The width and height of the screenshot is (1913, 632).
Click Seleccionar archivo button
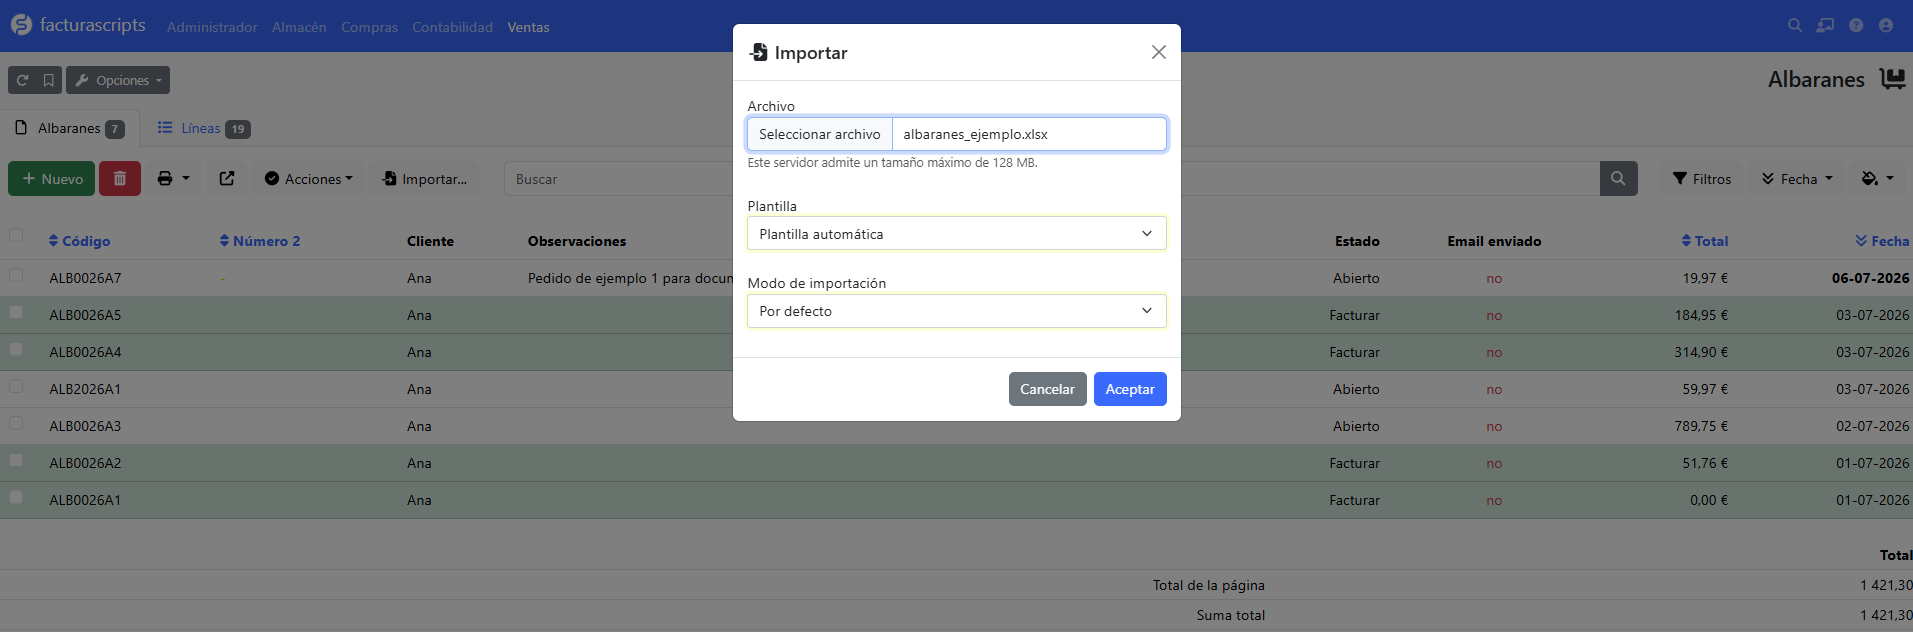(820, 134)
